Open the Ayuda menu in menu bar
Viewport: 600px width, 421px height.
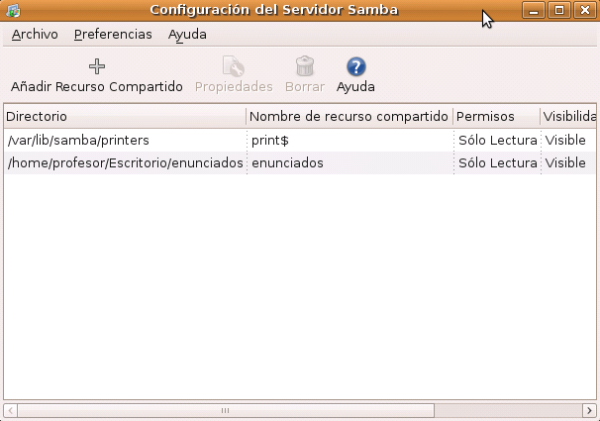pyautogui.click(x=187, y=34)
